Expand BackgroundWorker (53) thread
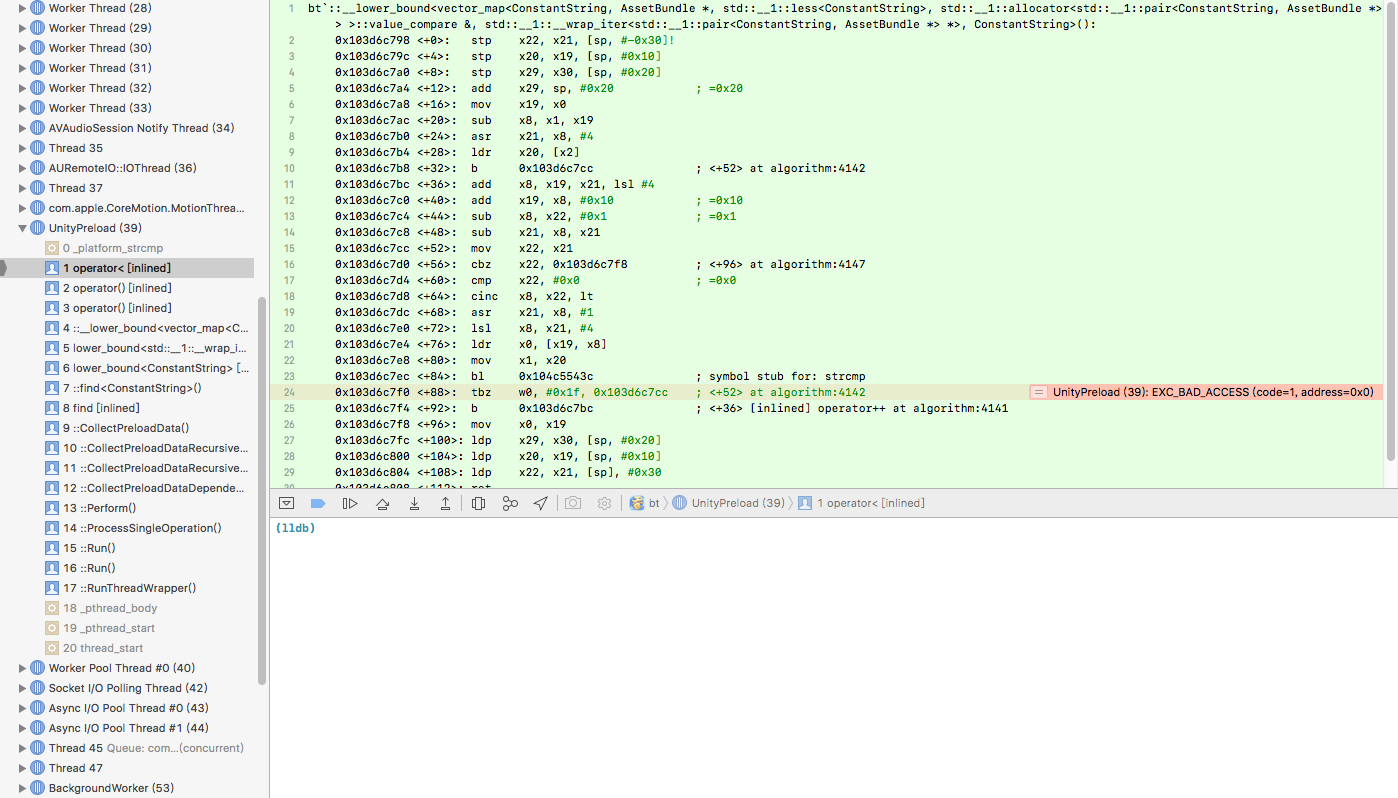The image size is (1398, 798). tap(22, 788)
